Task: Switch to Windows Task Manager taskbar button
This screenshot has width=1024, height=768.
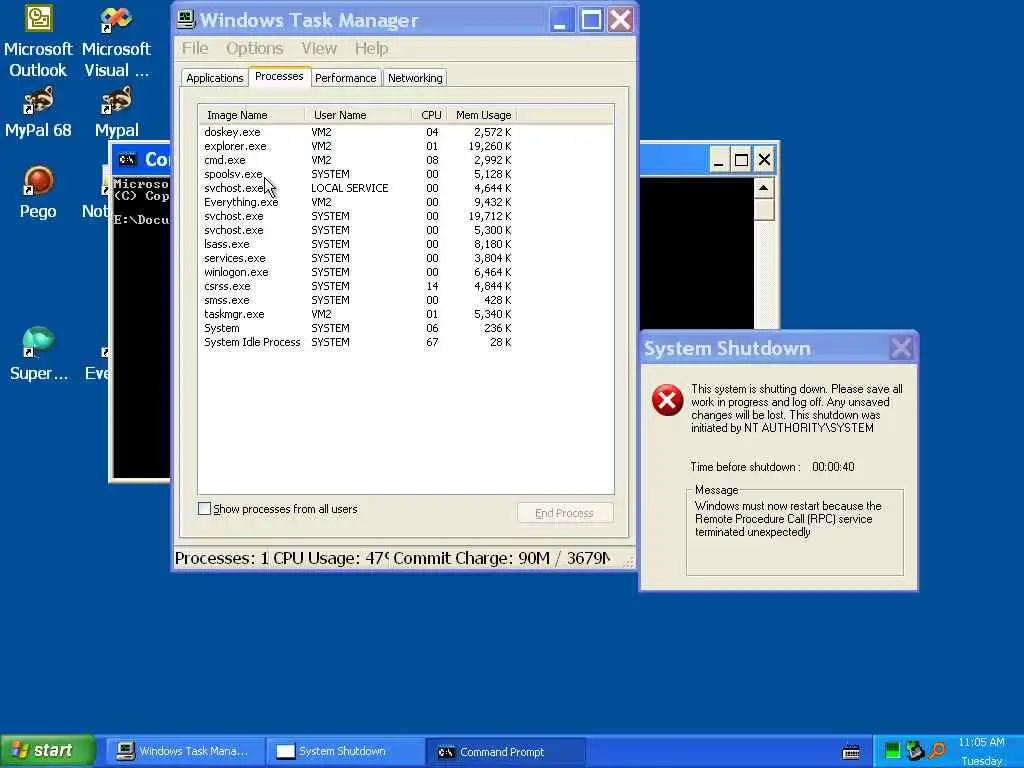Action: pos(185,752)
